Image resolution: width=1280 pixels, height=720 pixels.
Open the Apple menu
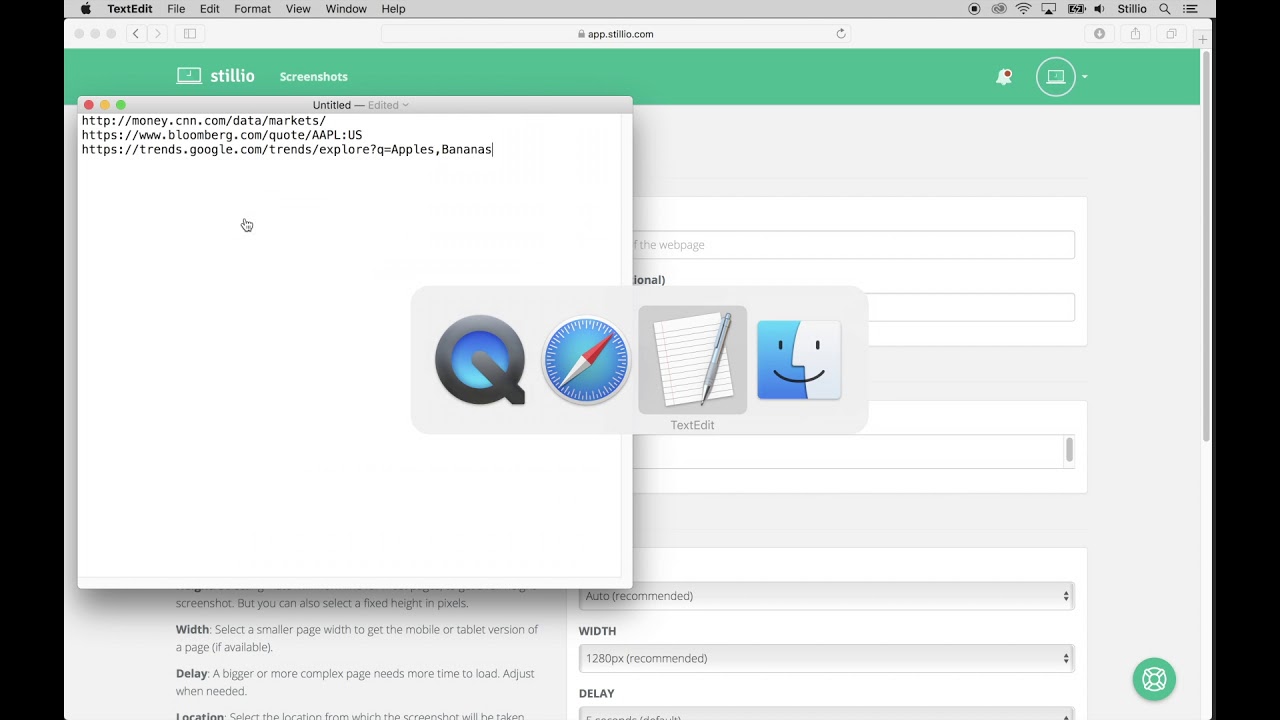click(86, 9)
